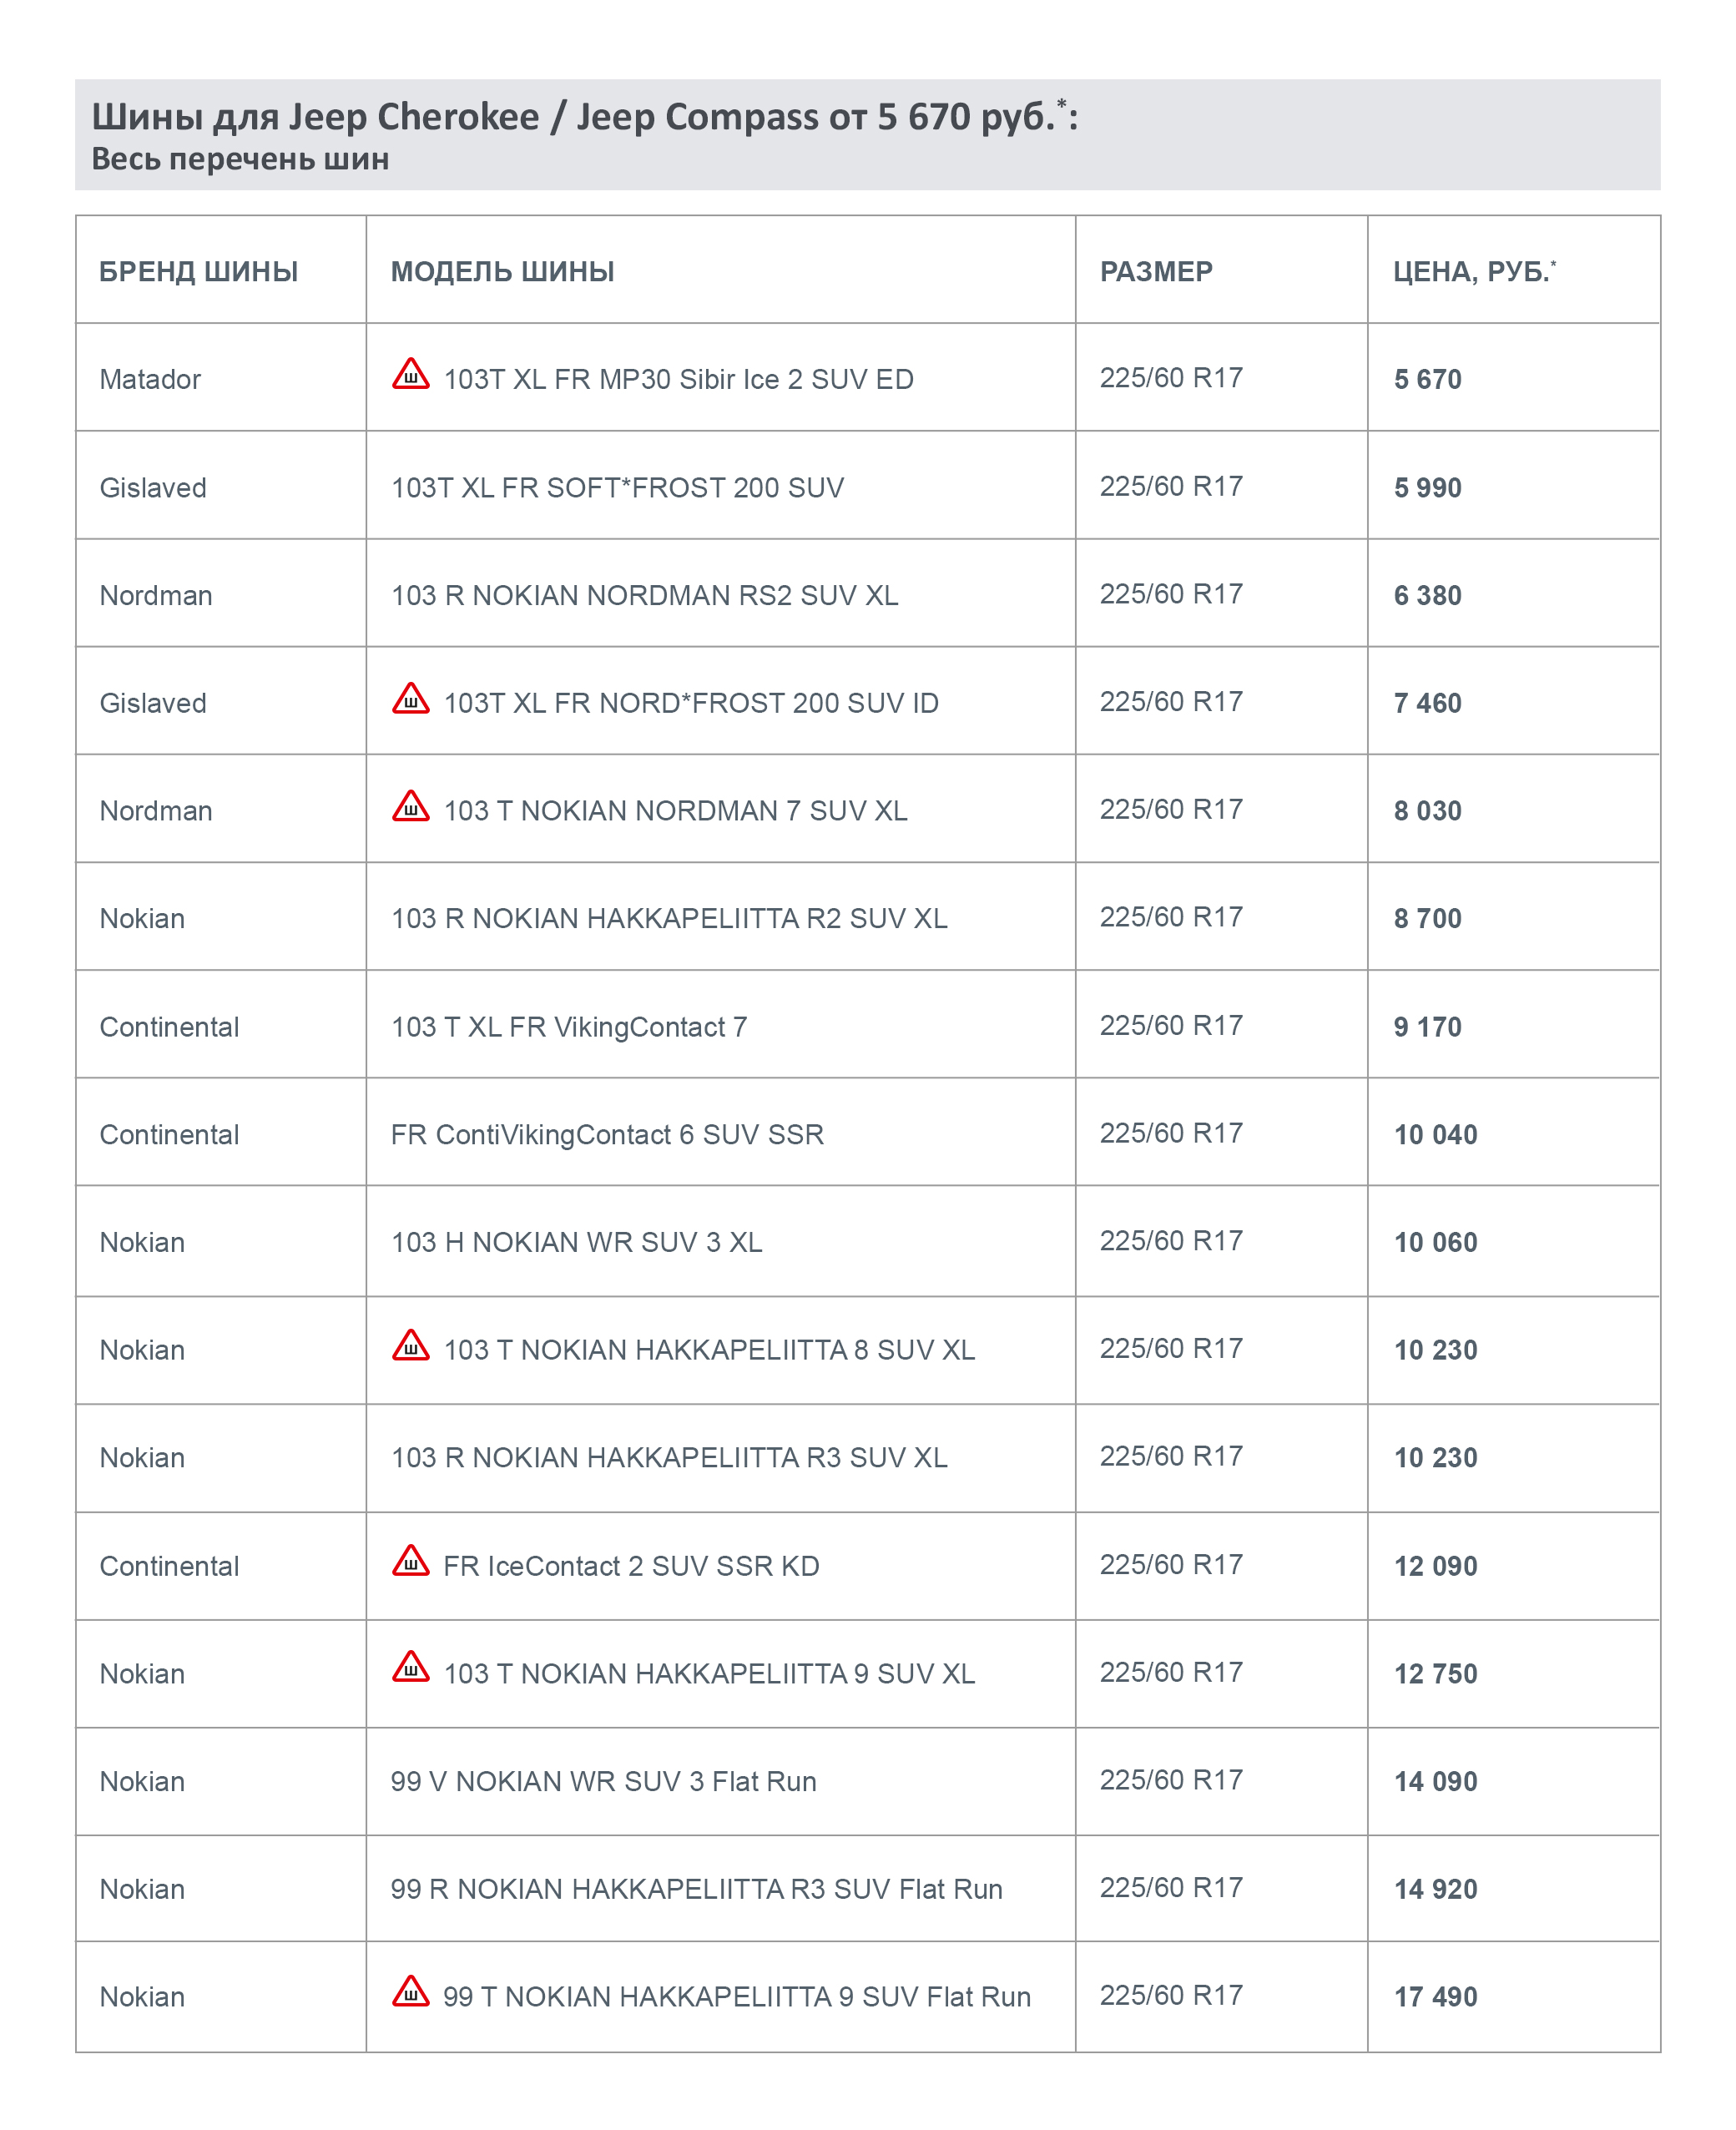Click the VikingContact 7 model name
The width and height of the screenshot is (1736, 2130).
568,1027
